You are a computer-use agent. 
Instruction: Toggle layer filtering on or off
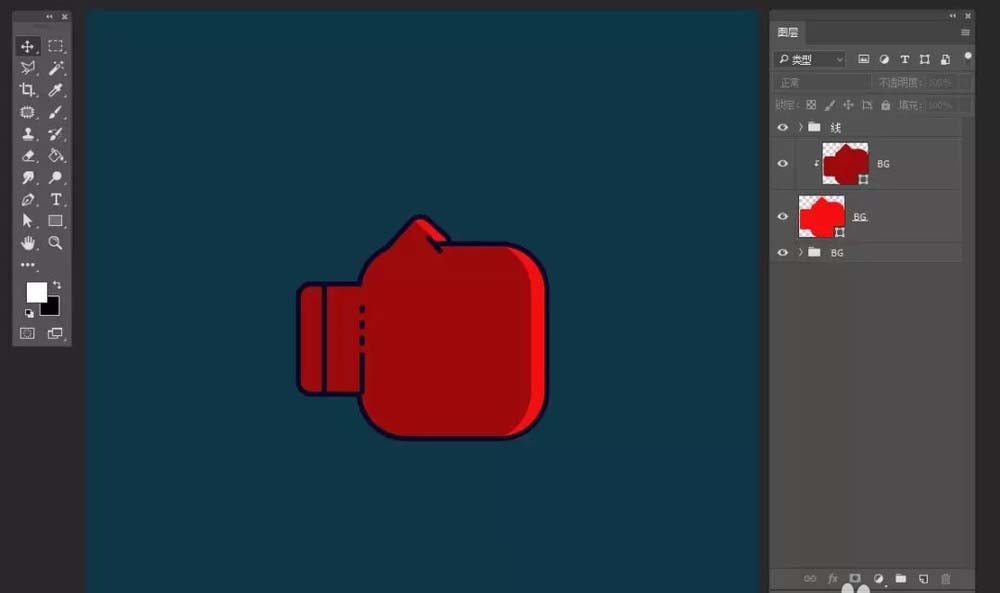pos(967,58)
